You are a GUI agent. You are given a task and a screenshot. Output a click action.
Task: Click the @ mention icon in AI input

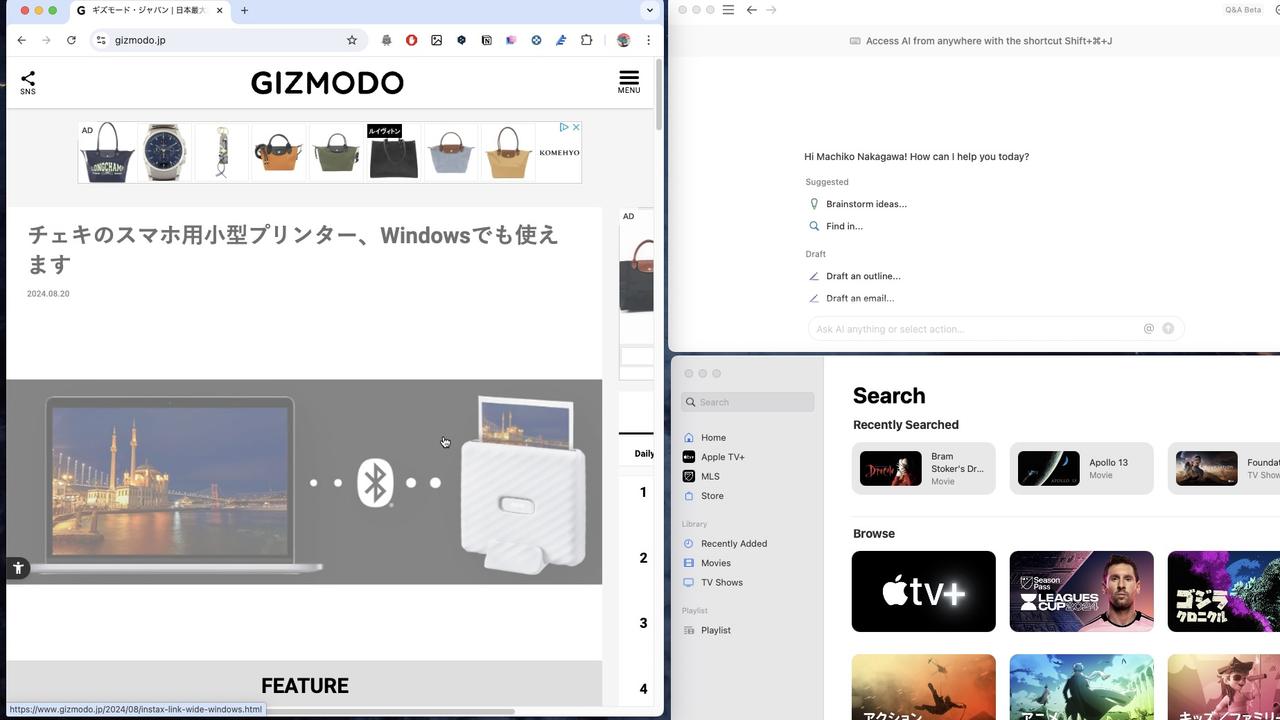[x=1149, y=328]
